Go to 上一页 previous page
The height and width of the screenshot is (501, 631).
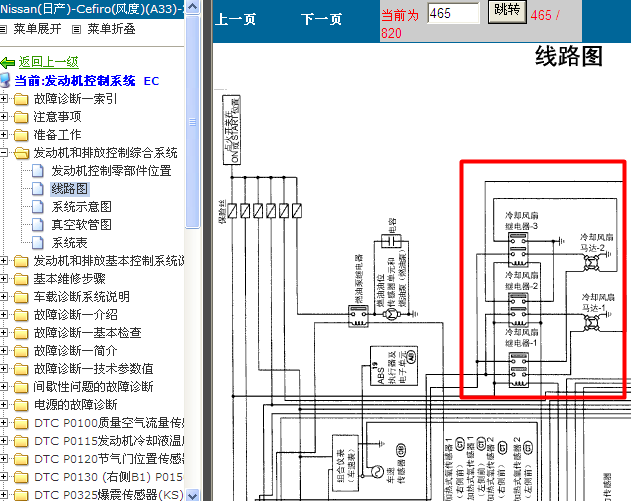[x=236, y=19]
